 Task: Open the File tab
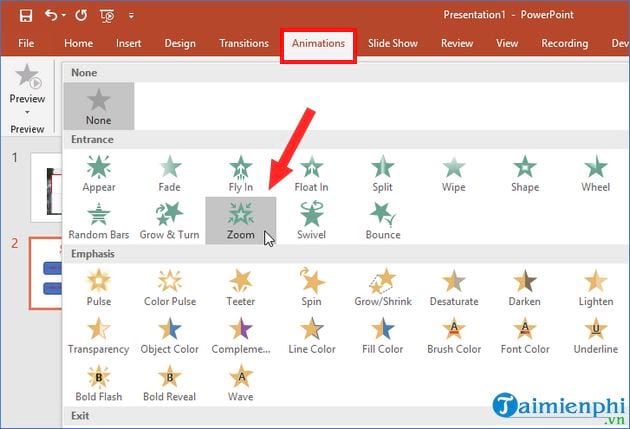pyautogui.click(x=26, y=43)
